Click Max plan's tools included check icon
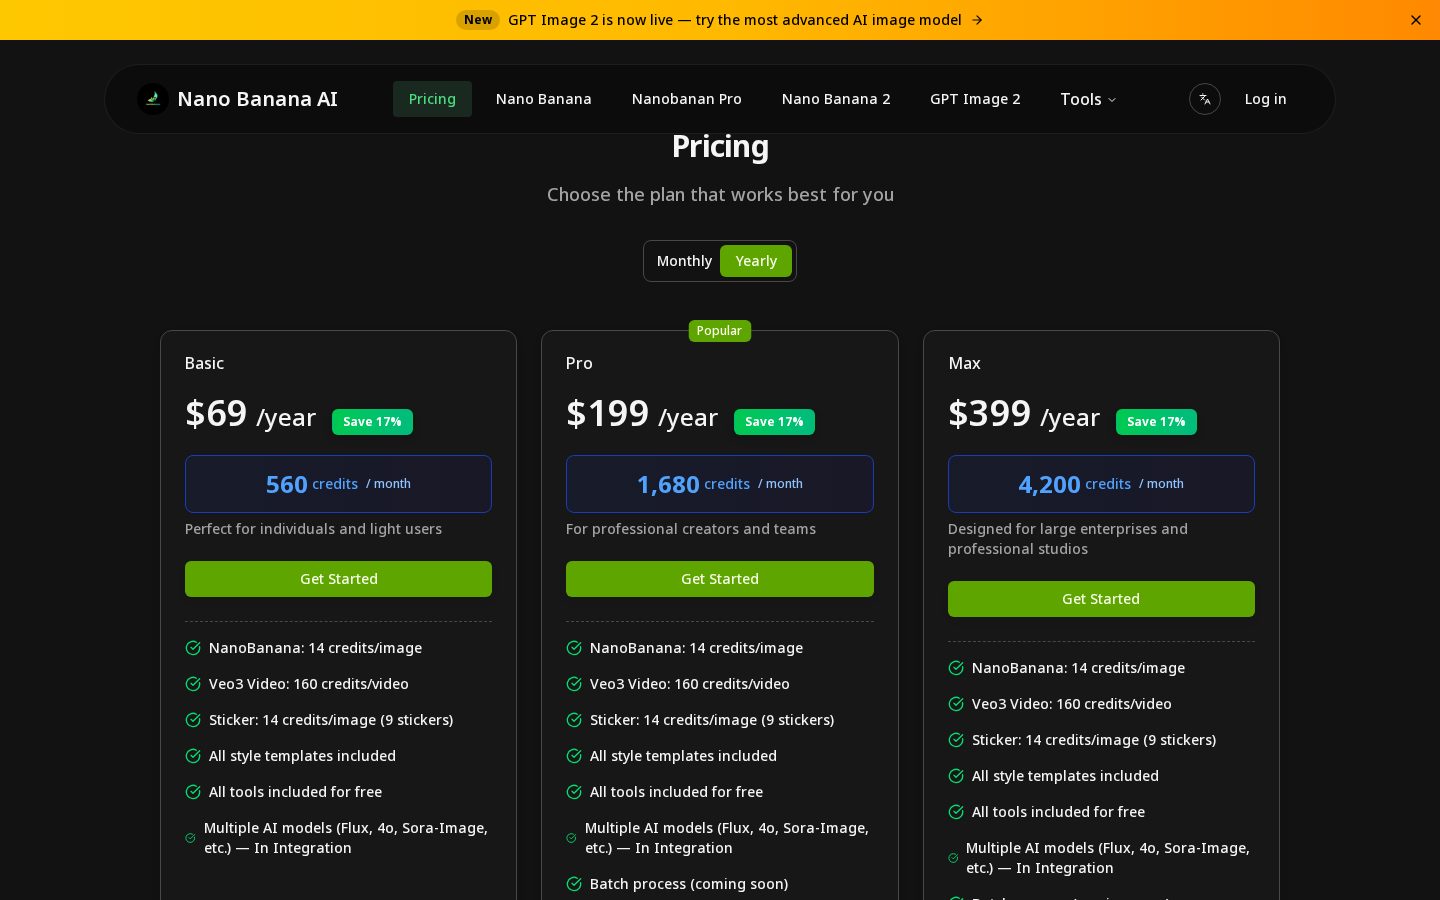Image resolution: width=1440 pixels, height=900 pixels. [x=956, y=812]
